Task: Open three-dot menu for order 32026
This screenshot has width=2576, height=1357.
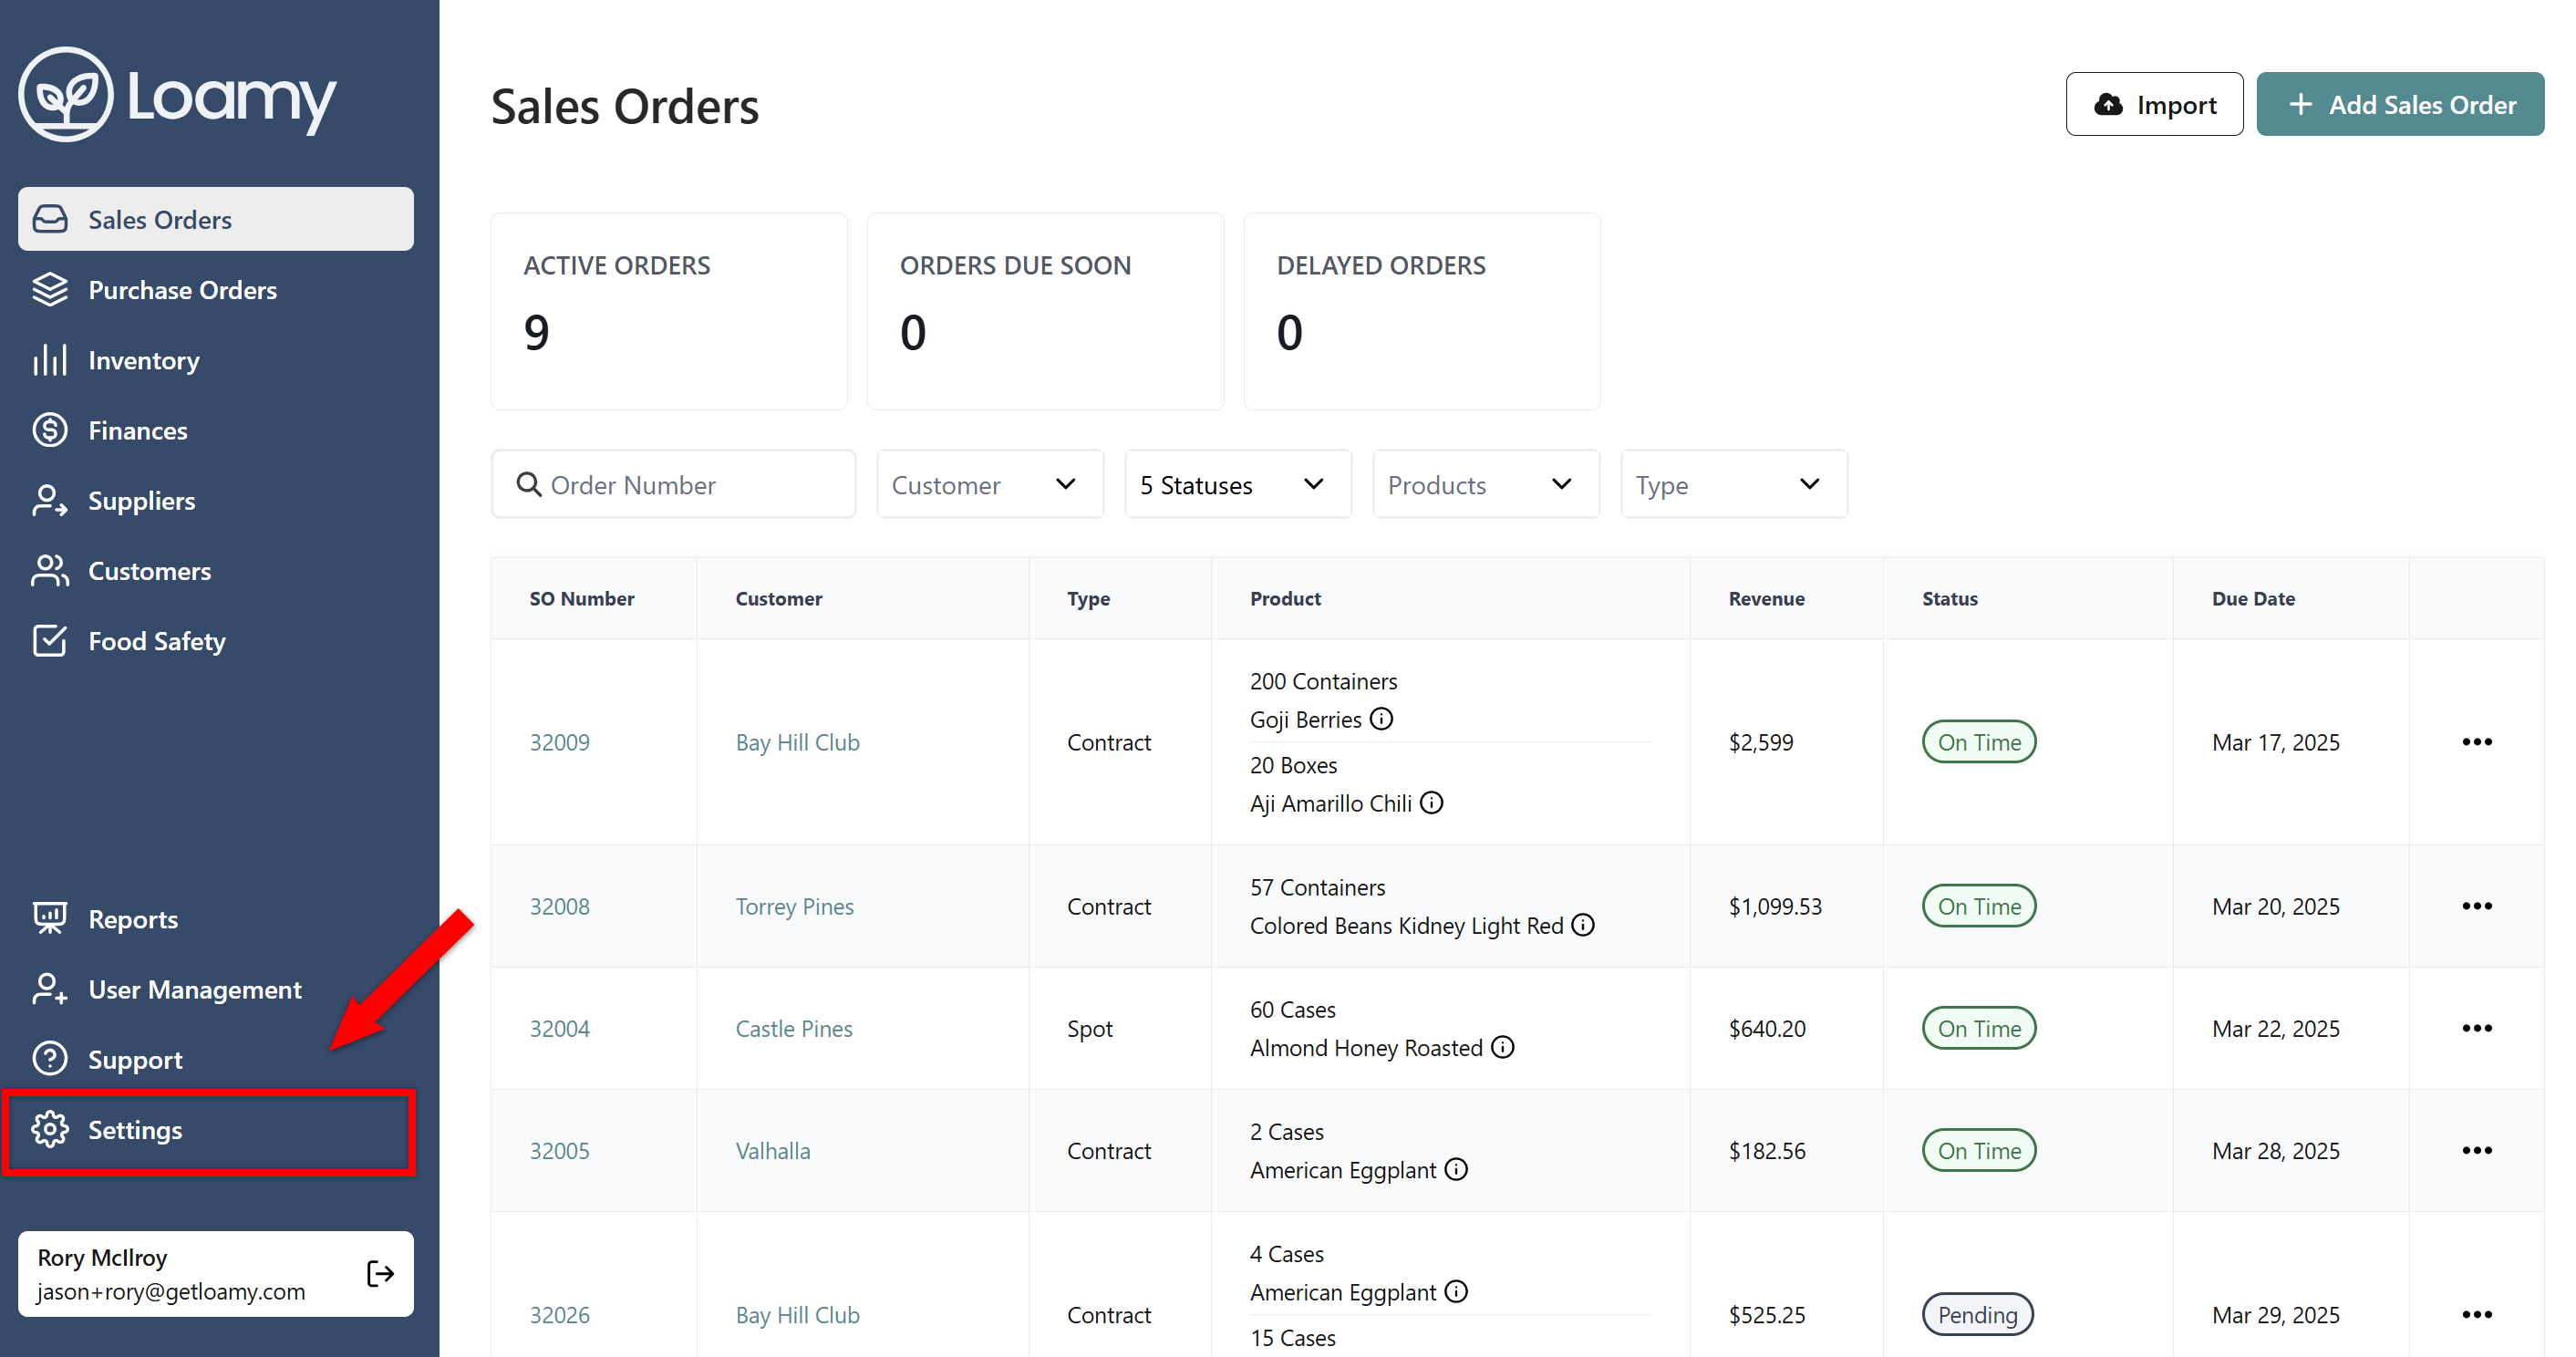Action: pos(2476,1314)
